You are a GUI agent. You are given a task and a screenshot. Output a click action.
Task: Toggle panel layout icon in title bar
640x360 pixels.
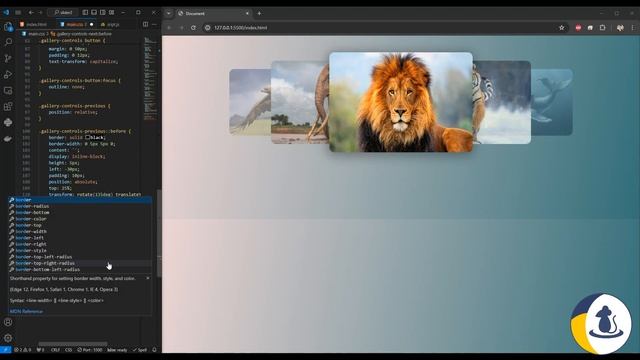pos(94,13)
